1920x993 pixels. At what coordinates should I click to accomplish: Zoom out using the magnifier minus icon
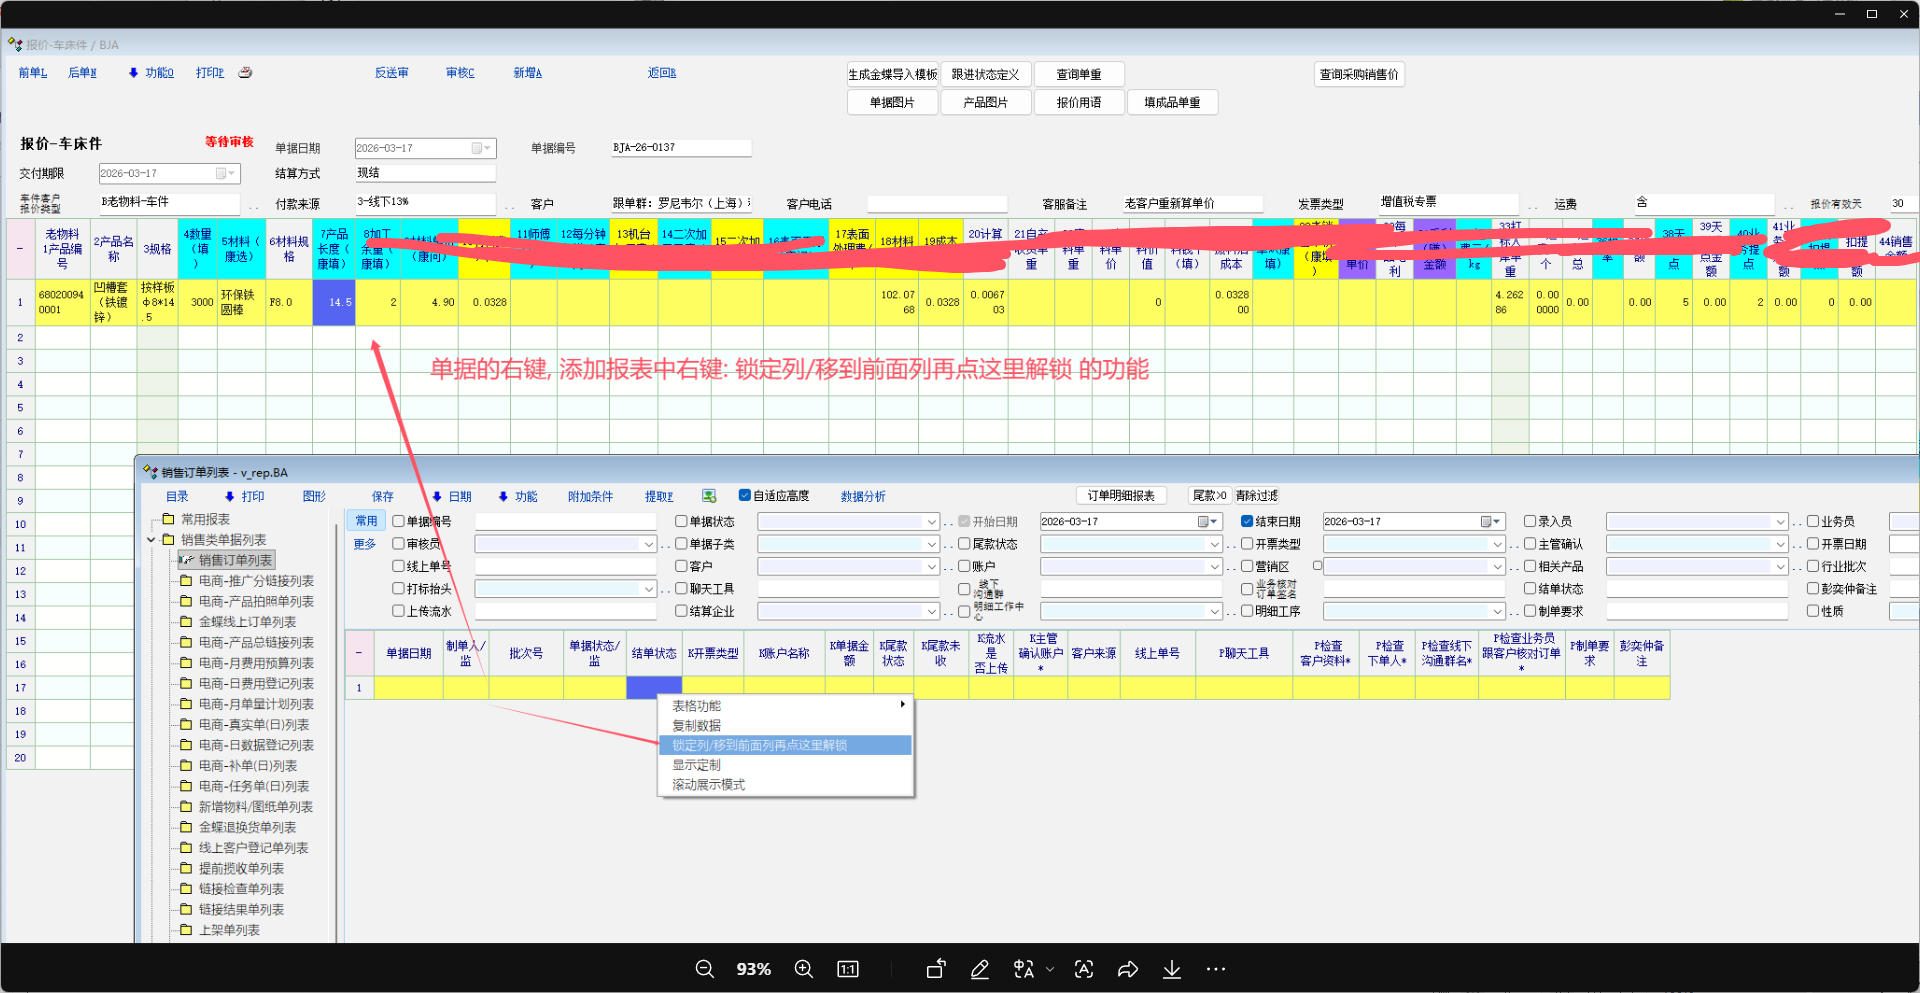(x=704, y=969)
